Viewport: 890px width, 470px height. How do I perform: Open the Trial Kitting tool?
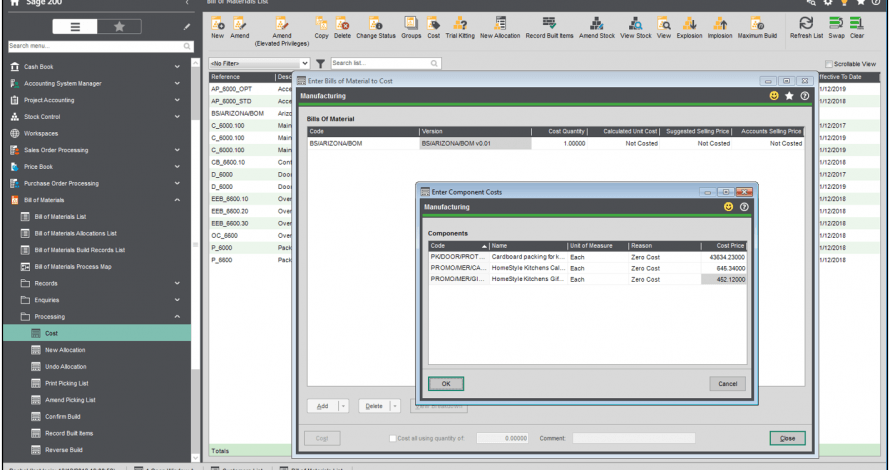tap(460, 28)
